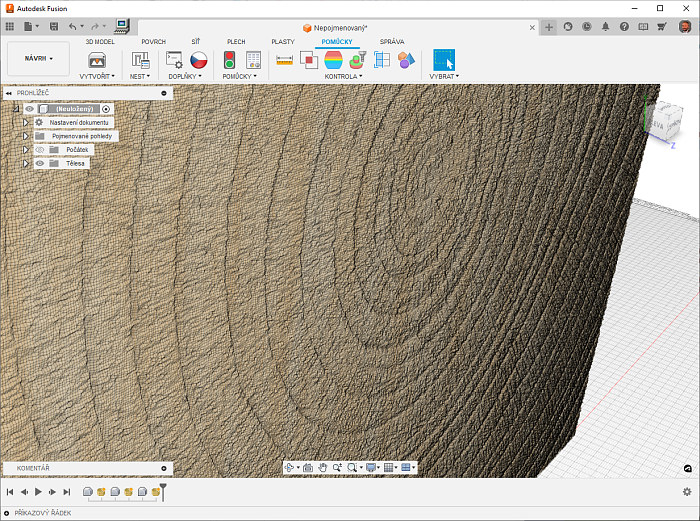The image size is (700, 521).
Task: Open the VYTVOŘIT dropdown menu
Action: pyautogui.click(x=97, y=76)
